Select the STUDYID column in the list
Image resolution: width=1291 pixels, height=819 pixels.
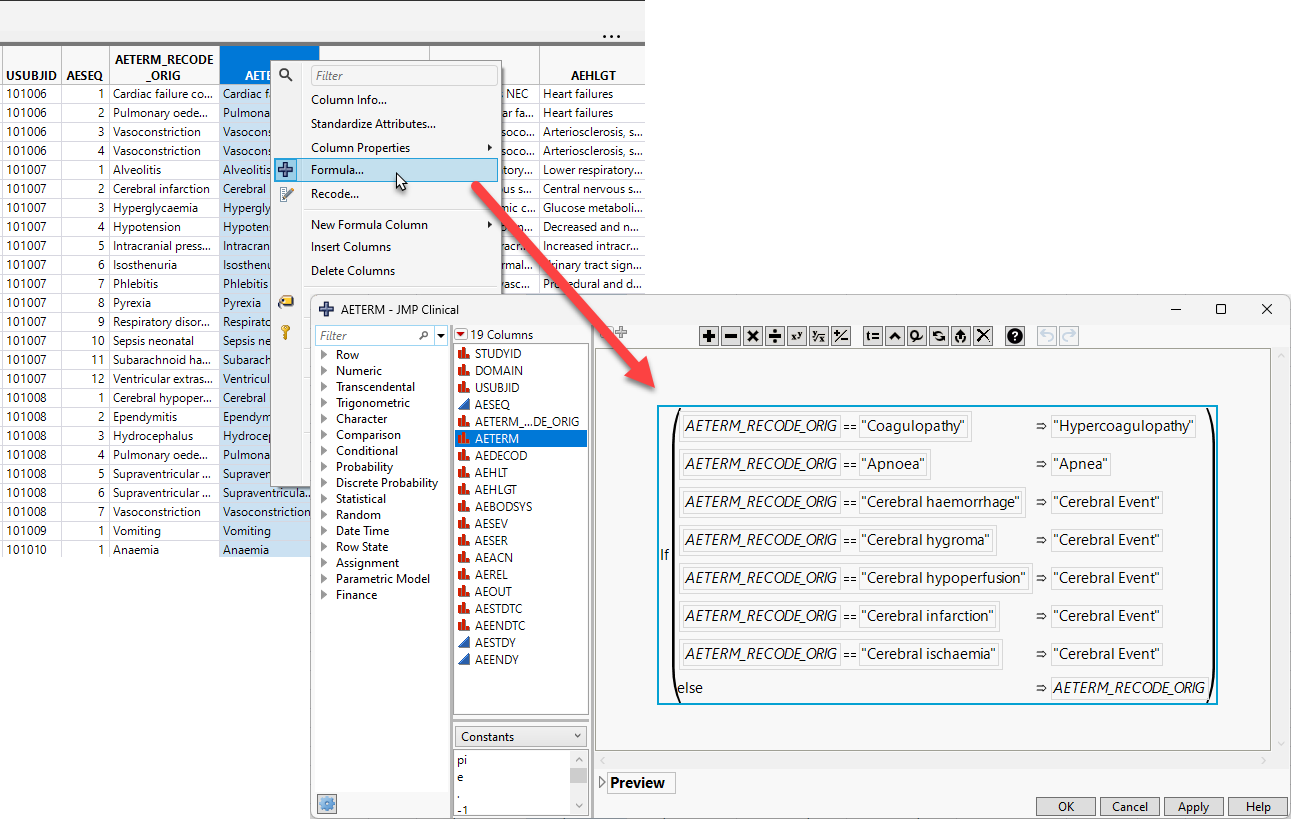pos(520,353)
